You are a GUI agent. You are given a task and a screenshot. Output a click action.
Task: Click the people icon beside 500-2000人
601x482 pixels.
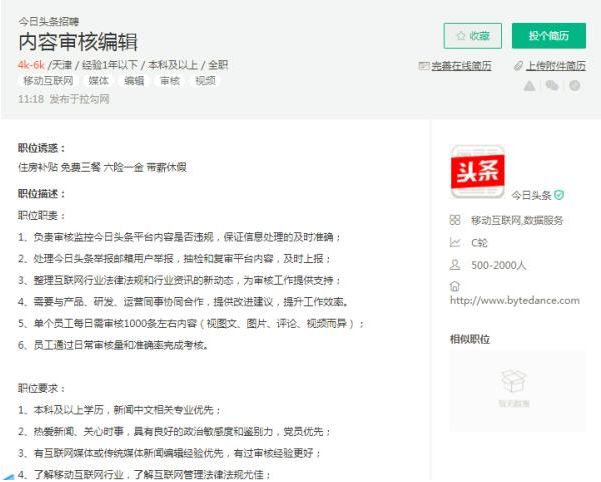pyautogui.click(x=455, y=264)
